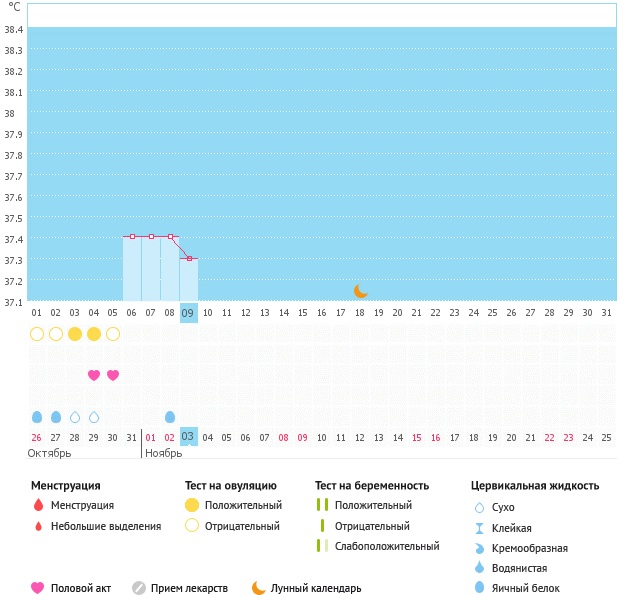Select the 37.4 temperature point on day 06
Screen dimensions: 626x595
pyautogui.click(x=132, y=237)
